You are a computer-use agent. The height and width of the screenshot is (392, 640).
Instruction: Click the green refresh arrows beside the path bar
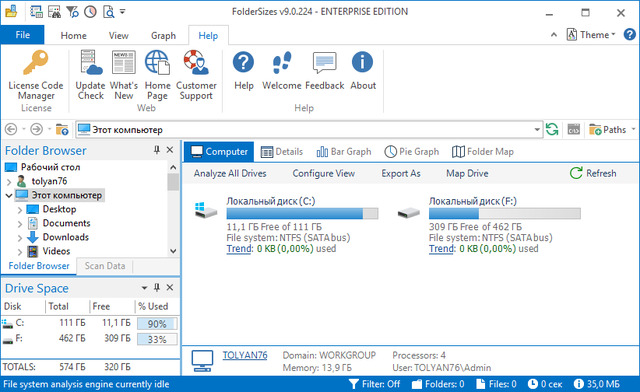point(552,130)
